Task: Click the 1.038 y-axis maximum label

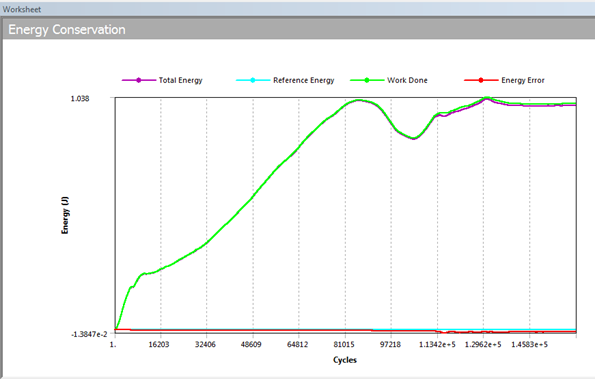Action: [80, 99]
